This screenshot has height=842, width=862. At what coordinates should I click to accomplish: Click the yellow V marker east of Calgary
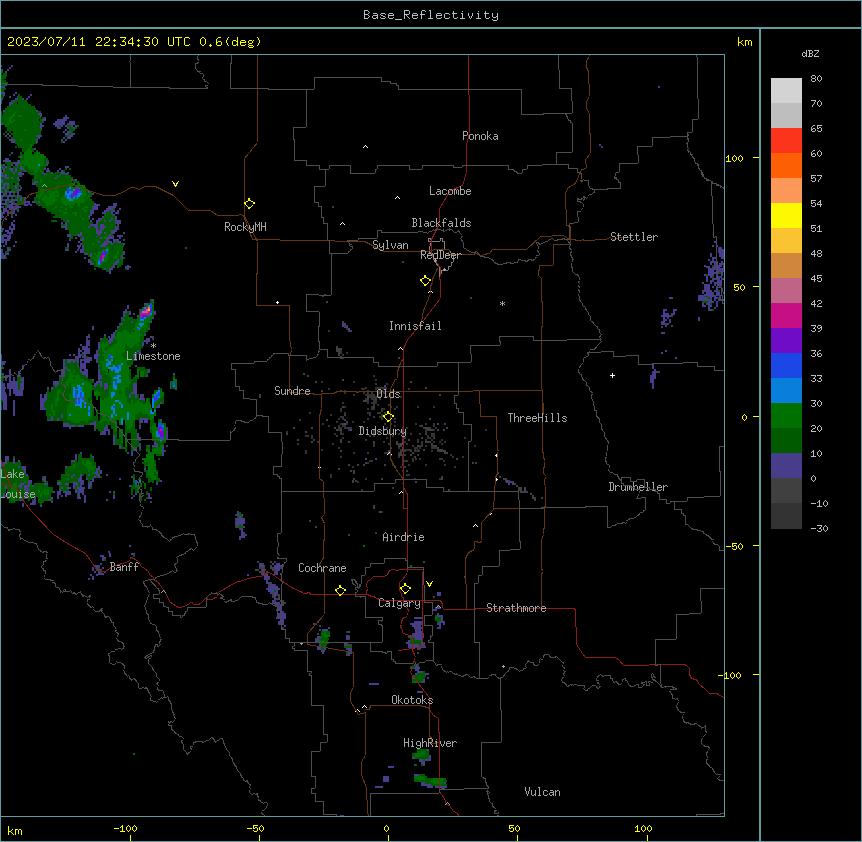point(429,584)
